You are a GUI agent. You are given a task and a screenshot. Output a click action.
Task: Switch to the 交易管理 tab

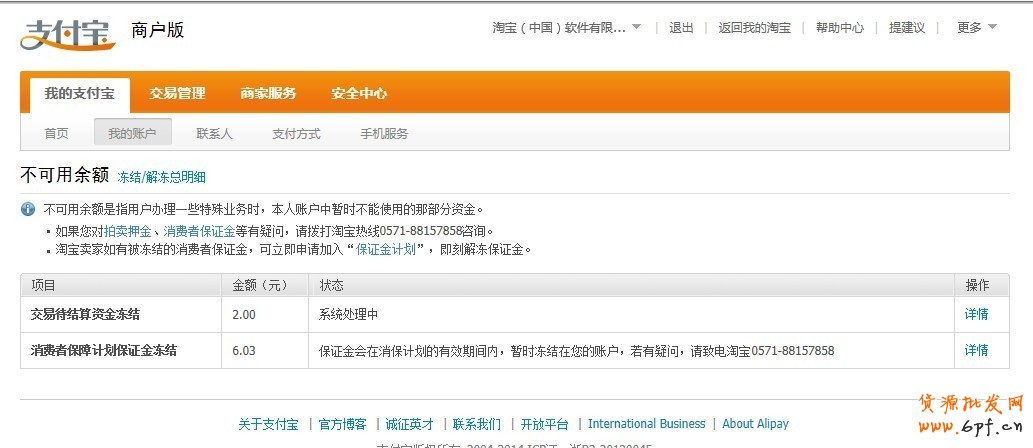(177, 93)
